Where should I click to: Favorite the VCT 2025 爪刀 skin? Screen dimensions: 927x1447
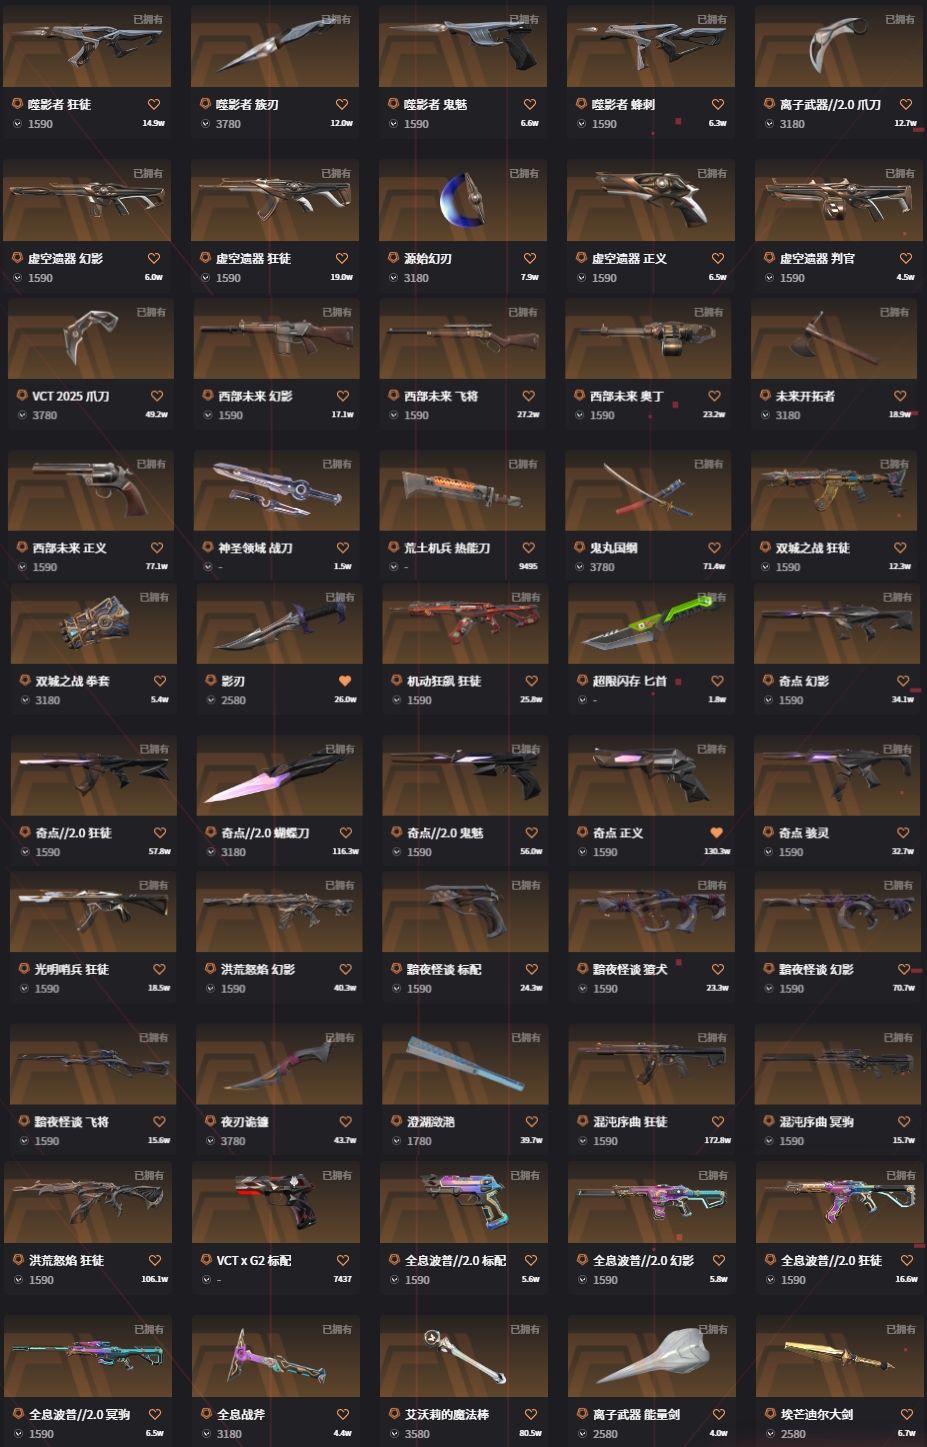point(156,396)
